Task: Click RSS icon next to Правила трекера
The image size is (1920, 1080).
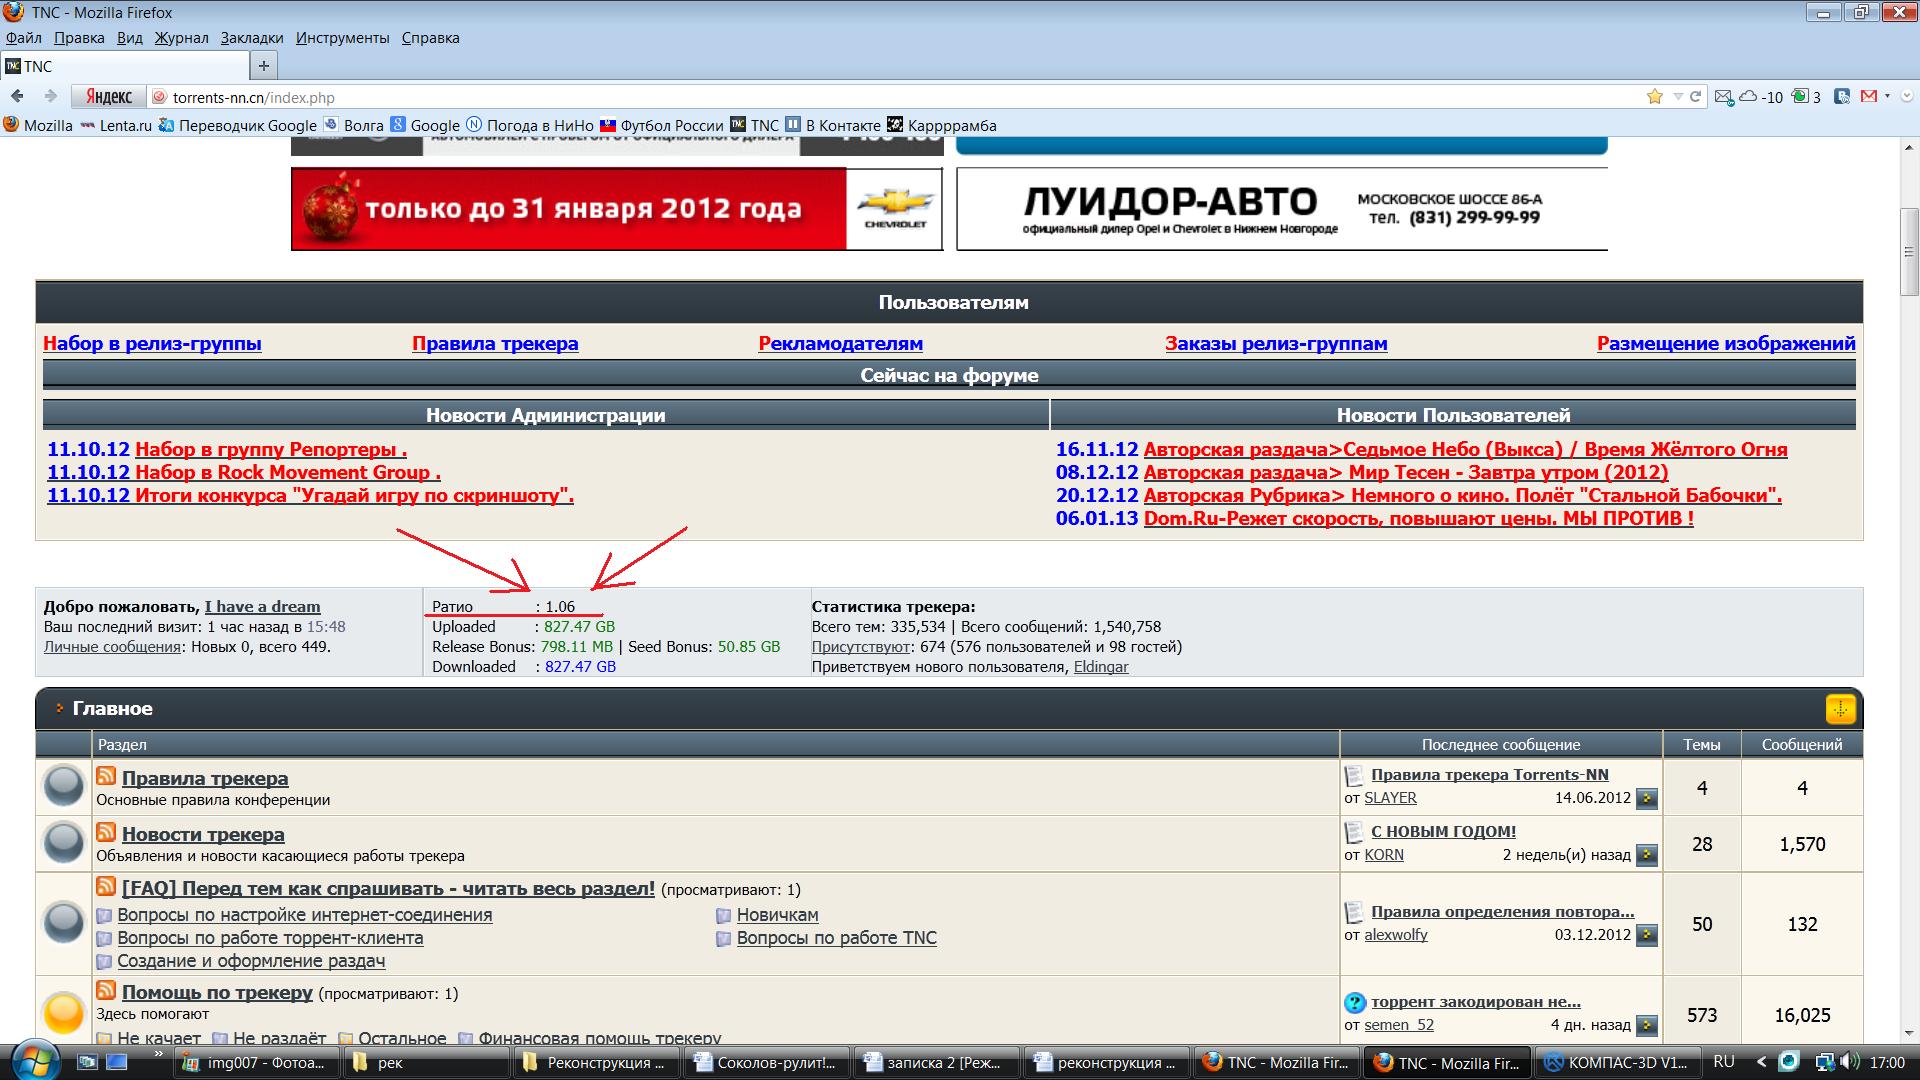Action: [x=106, y=776]
